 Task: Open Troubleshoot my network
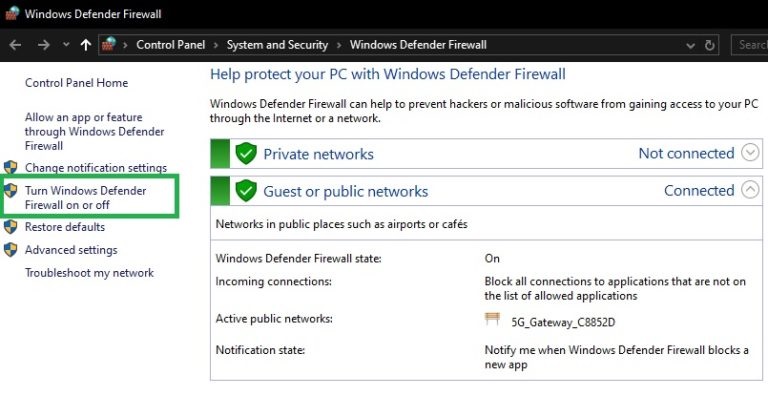point(89,273)
